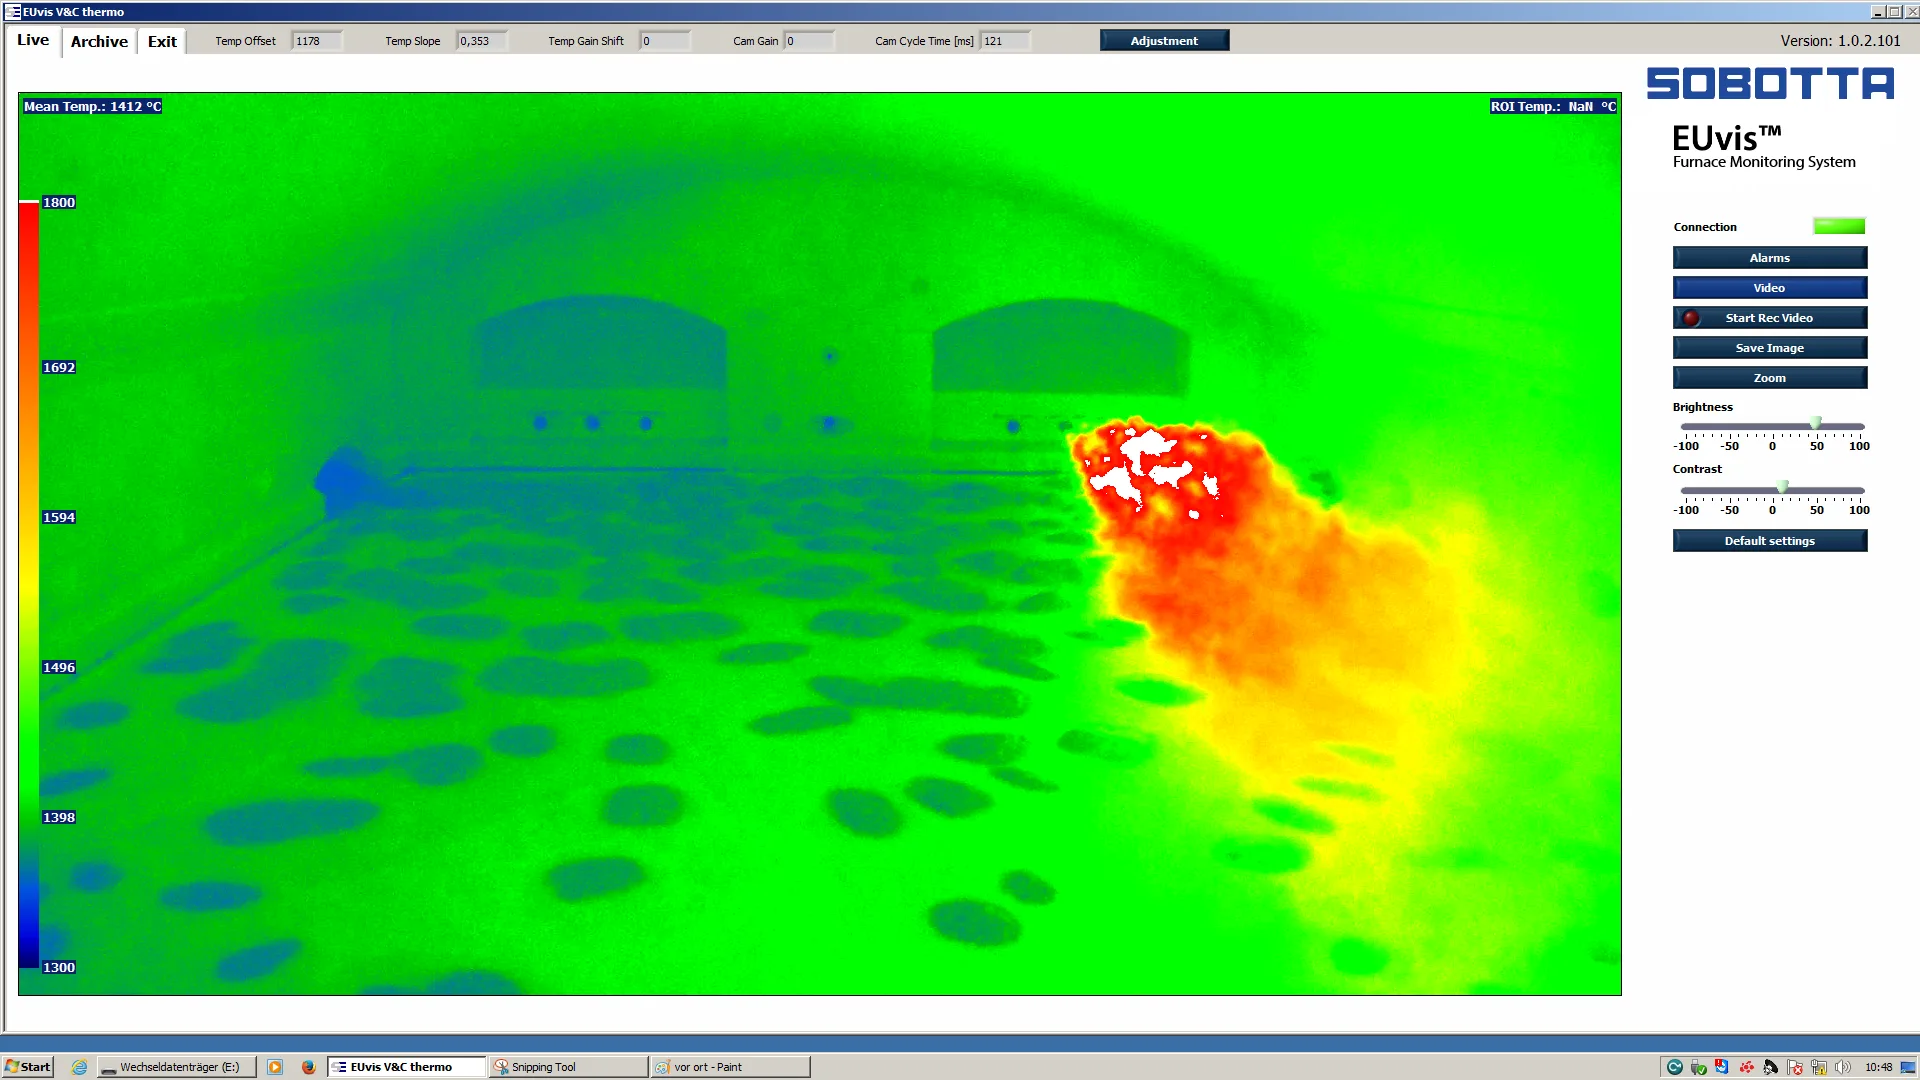Click the Contrast slider handle
Viewport: 1920px width, 1080px height.
pos(1782,488)
